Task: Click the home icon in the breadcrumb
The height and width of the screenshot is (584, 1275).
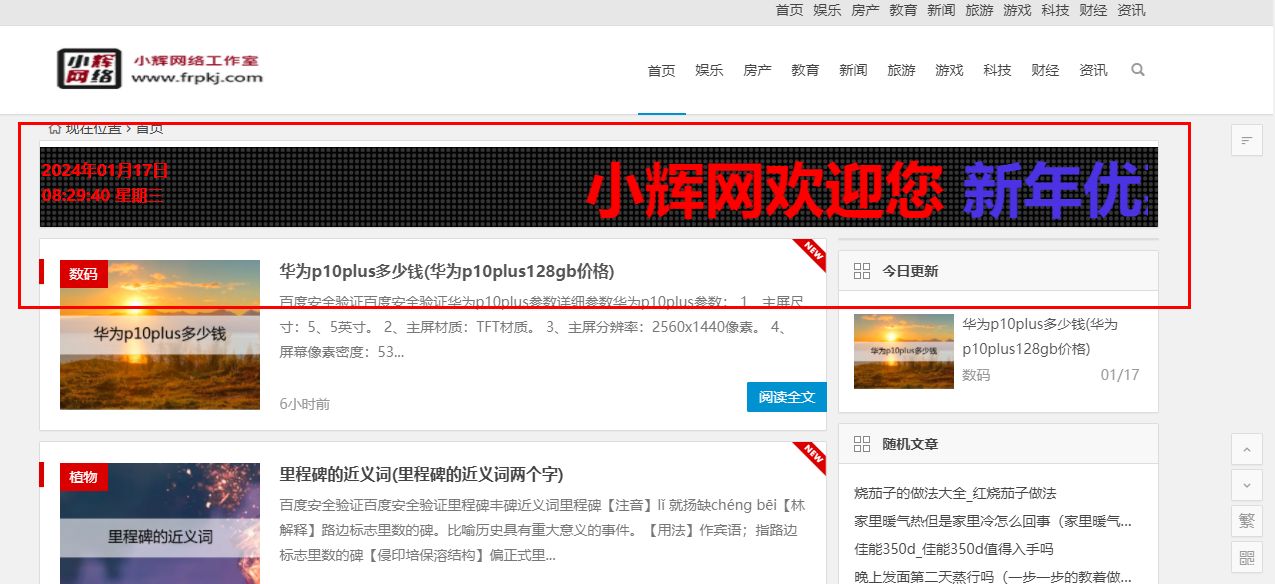Action: click(x=55, y=127)
